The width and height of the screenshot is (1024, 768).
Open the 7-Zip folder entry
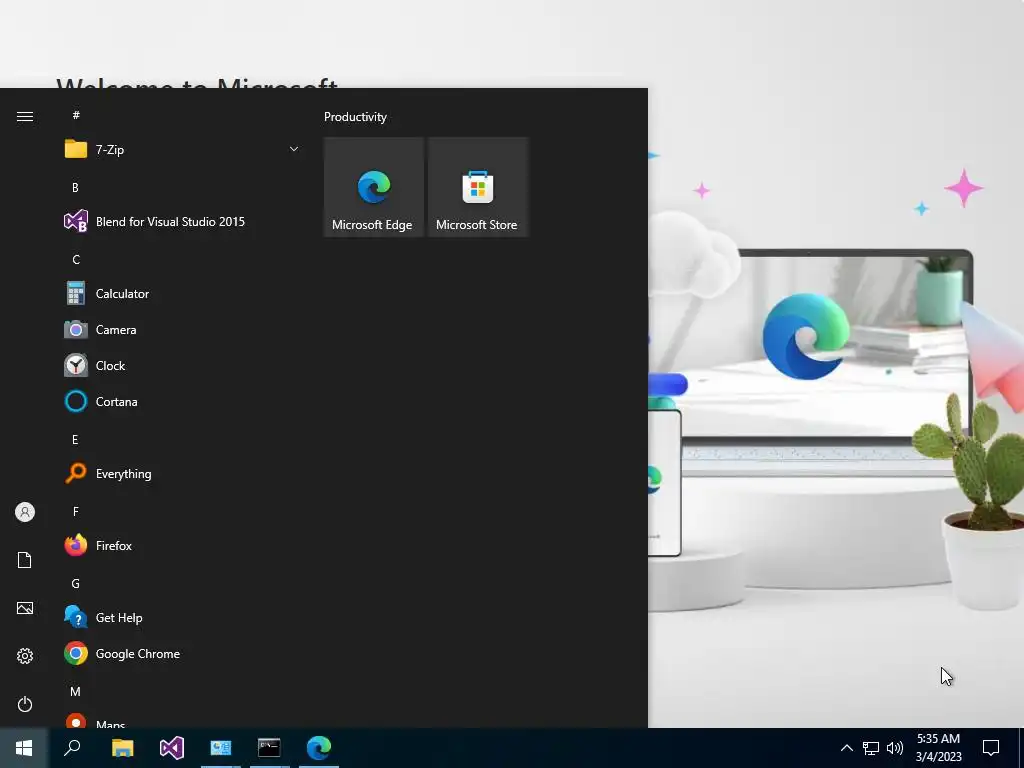coord(182,150)
